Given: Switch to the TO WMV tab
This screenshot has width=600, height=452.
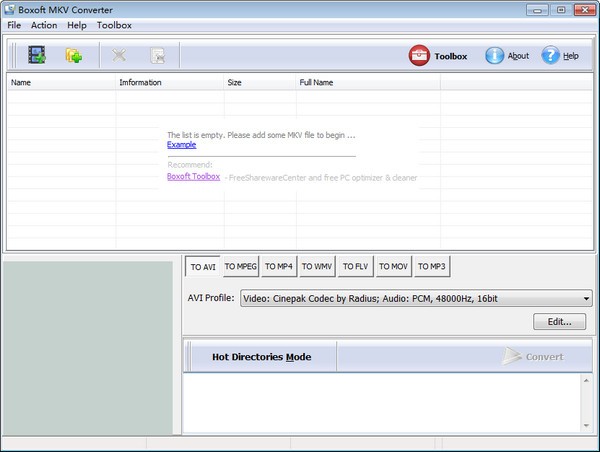Looking at the screenshot, I should pyautogui.click(x=317, y=266).
